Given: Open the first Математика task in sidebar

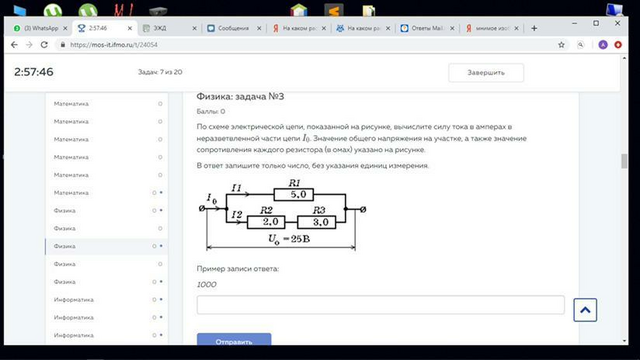Looking at the screenshot, I should [x=107, y=104].
